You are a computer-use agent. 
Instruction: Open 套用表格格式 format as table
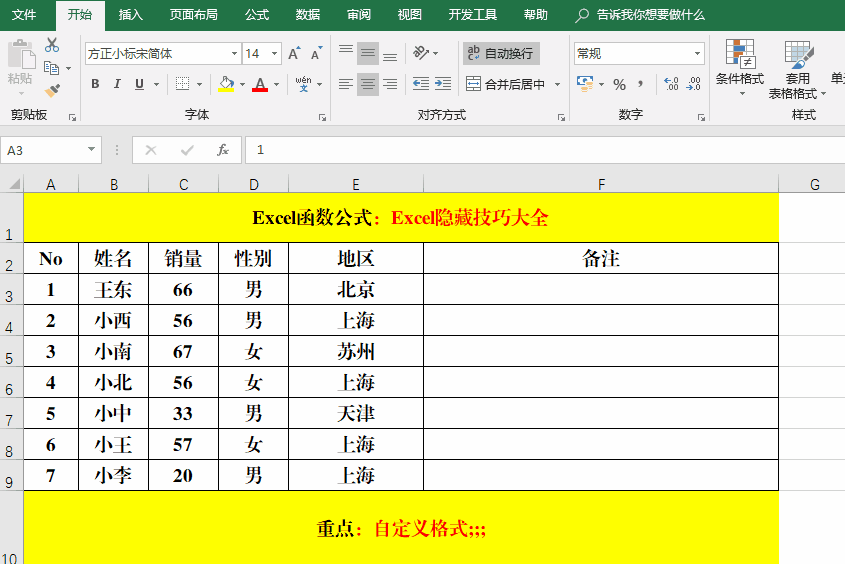[796, 69]
